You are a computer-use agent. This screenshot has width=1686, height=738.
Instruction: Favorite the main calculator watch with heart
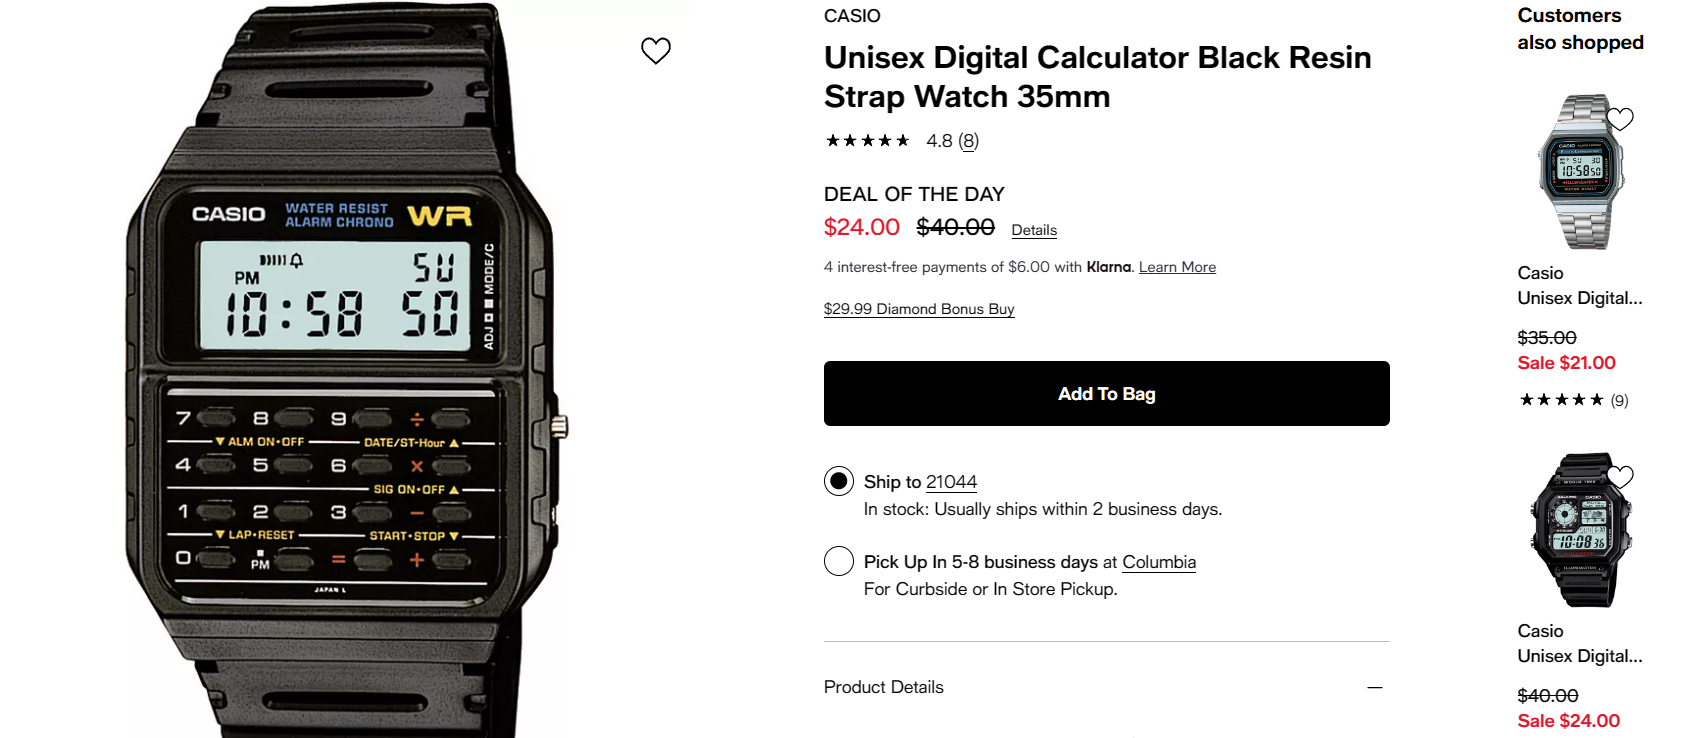click(x=656, y=50)
